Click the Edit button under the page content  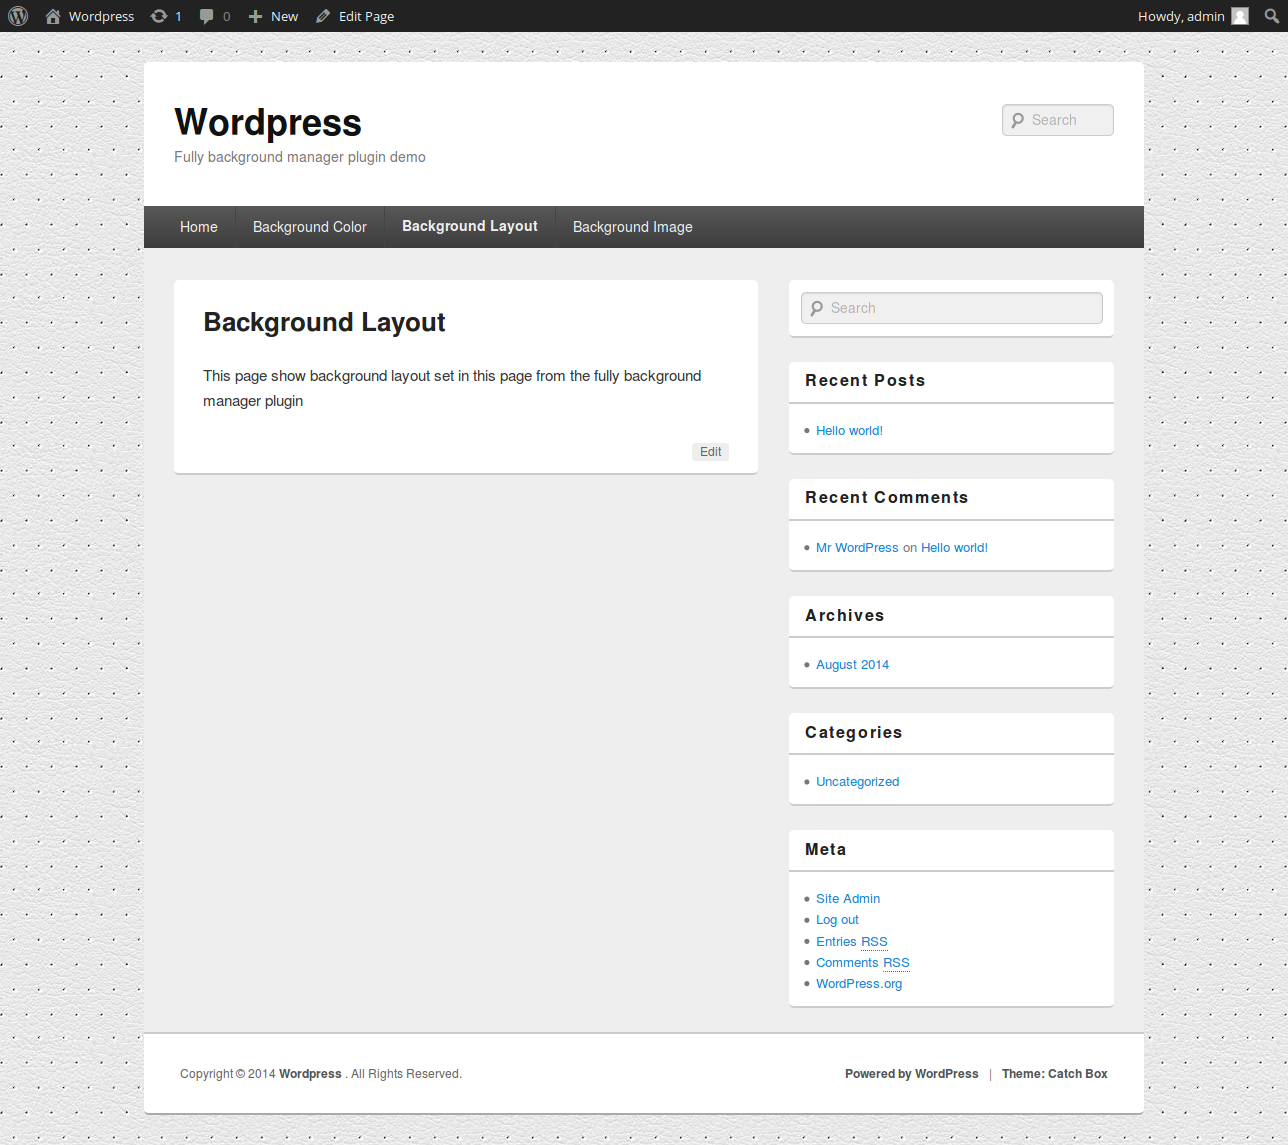tap(711, 452)
